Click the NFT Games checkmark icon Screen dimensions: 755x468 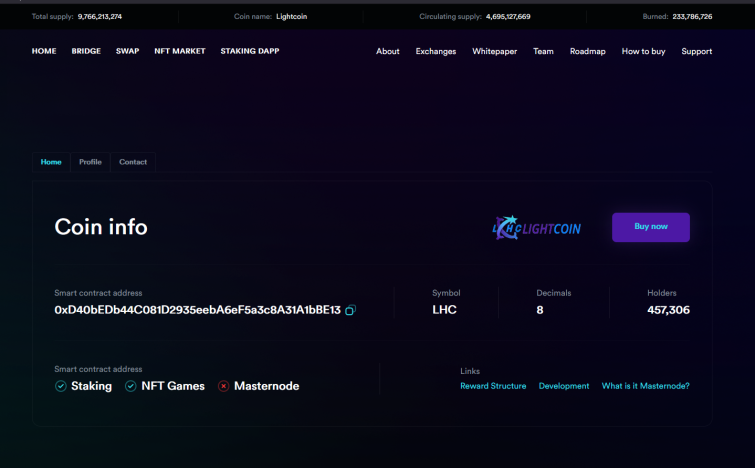coord(130,386)
